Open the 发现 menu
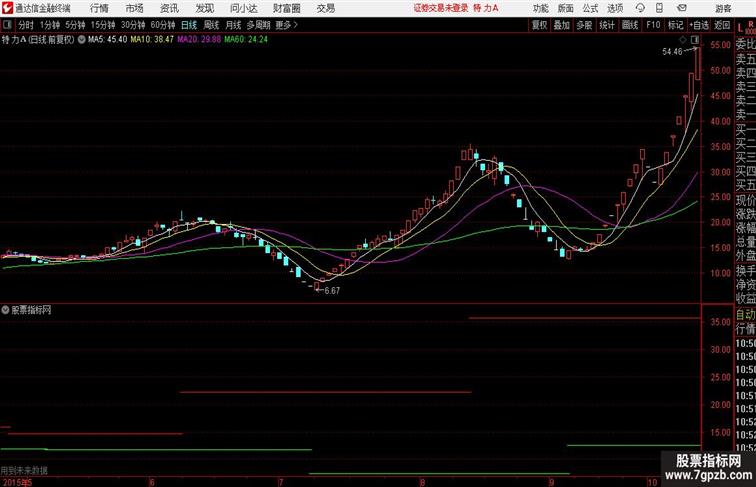 [204, 8]
